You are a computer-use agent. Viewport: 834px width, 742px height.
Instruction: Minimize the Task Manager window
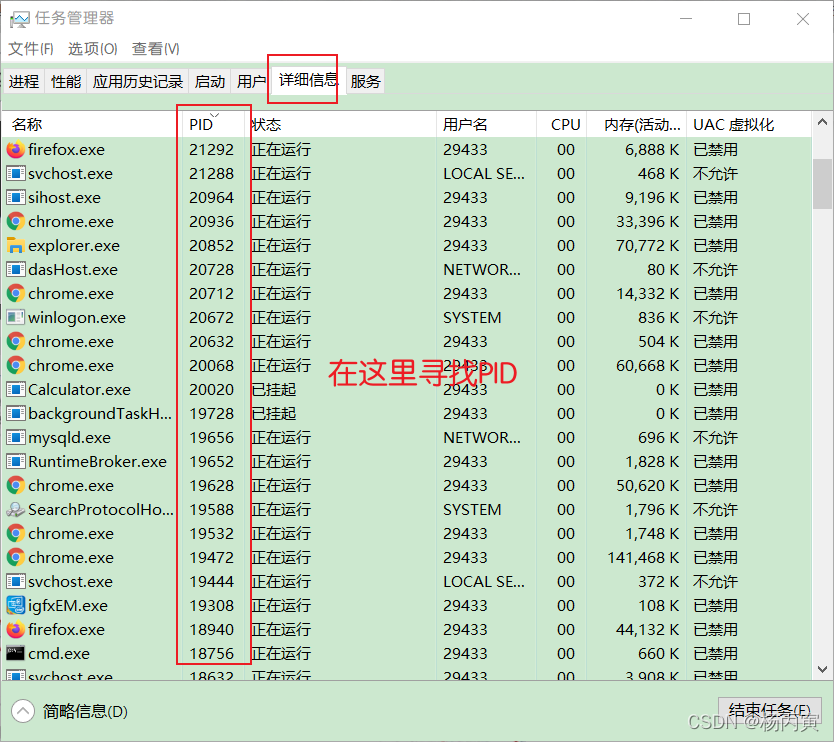click(686, 19)
